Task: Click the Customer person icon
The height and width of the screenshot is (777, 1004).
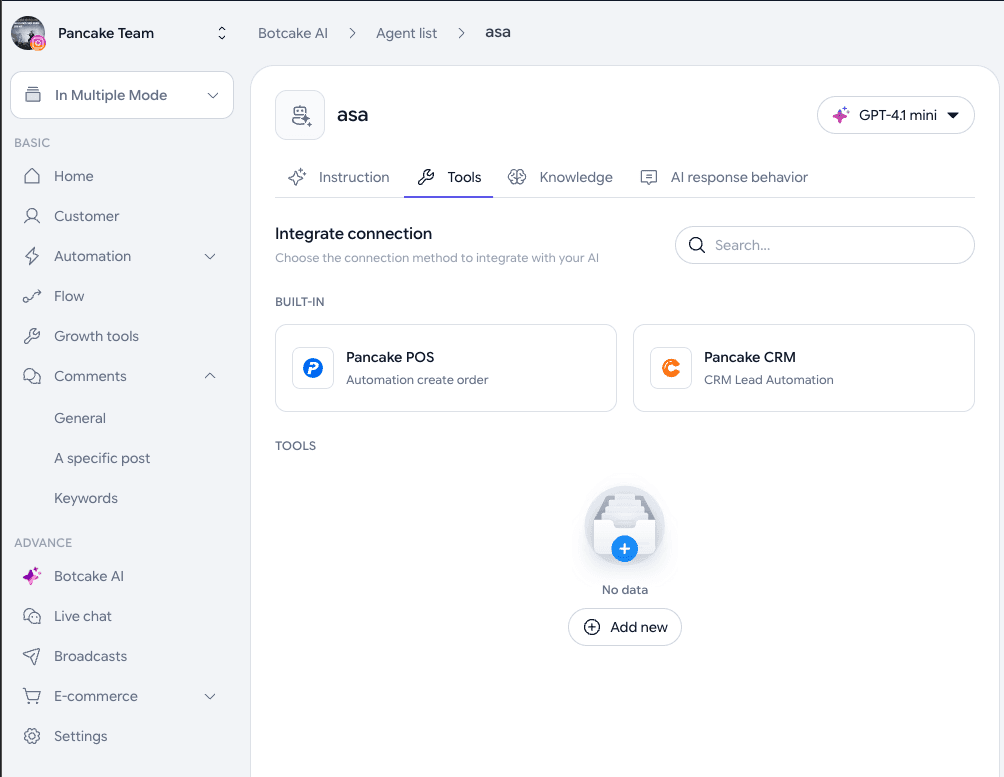Action: point(32,216)
